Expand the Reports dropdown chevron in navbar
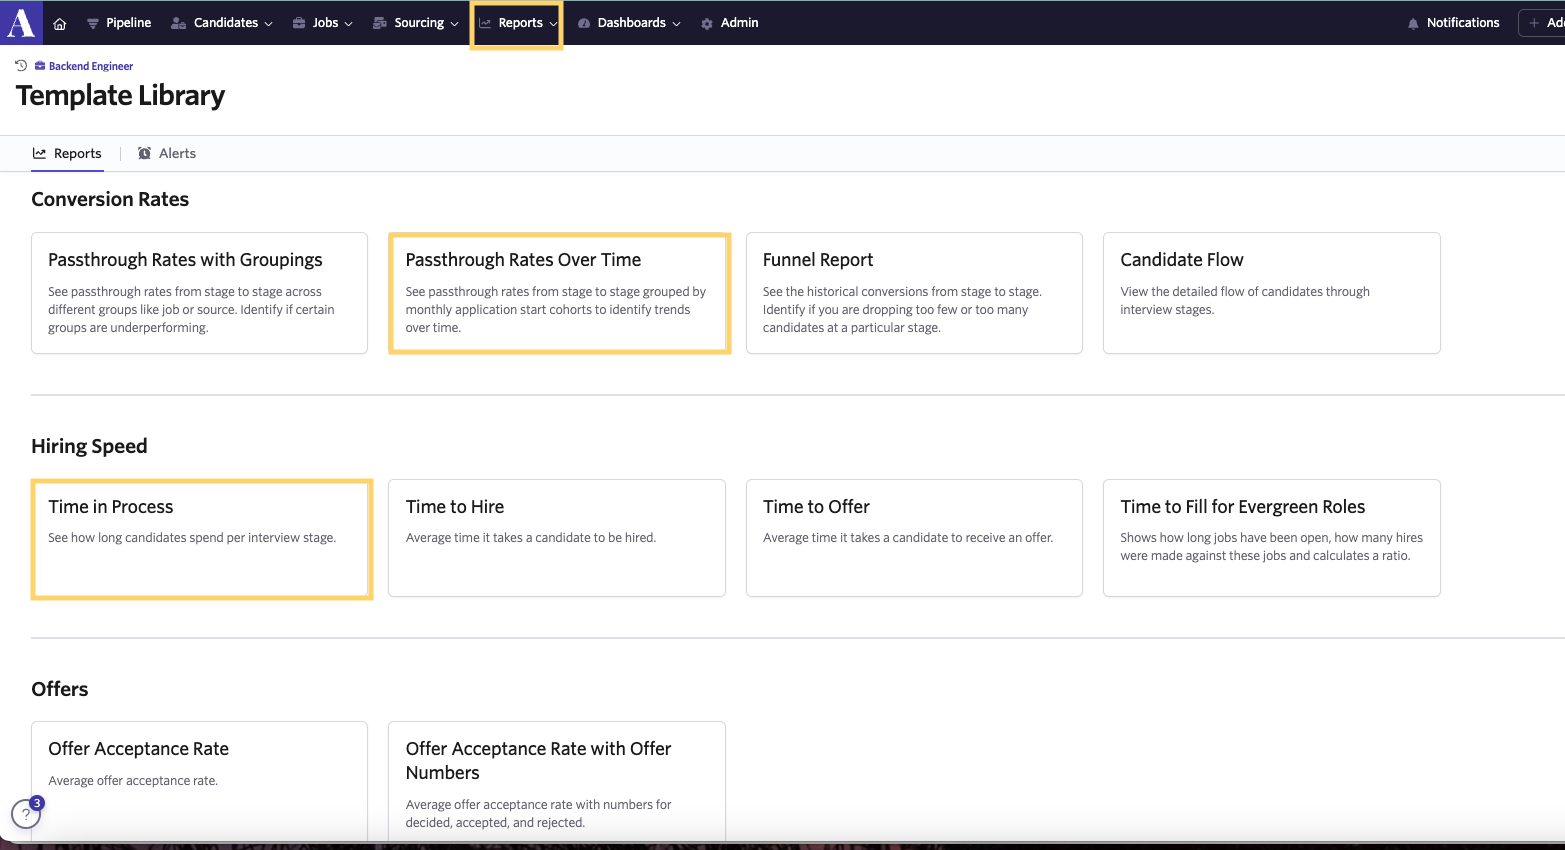The height and width of the screenshot is (850, 1565). [x=553, y=24]
